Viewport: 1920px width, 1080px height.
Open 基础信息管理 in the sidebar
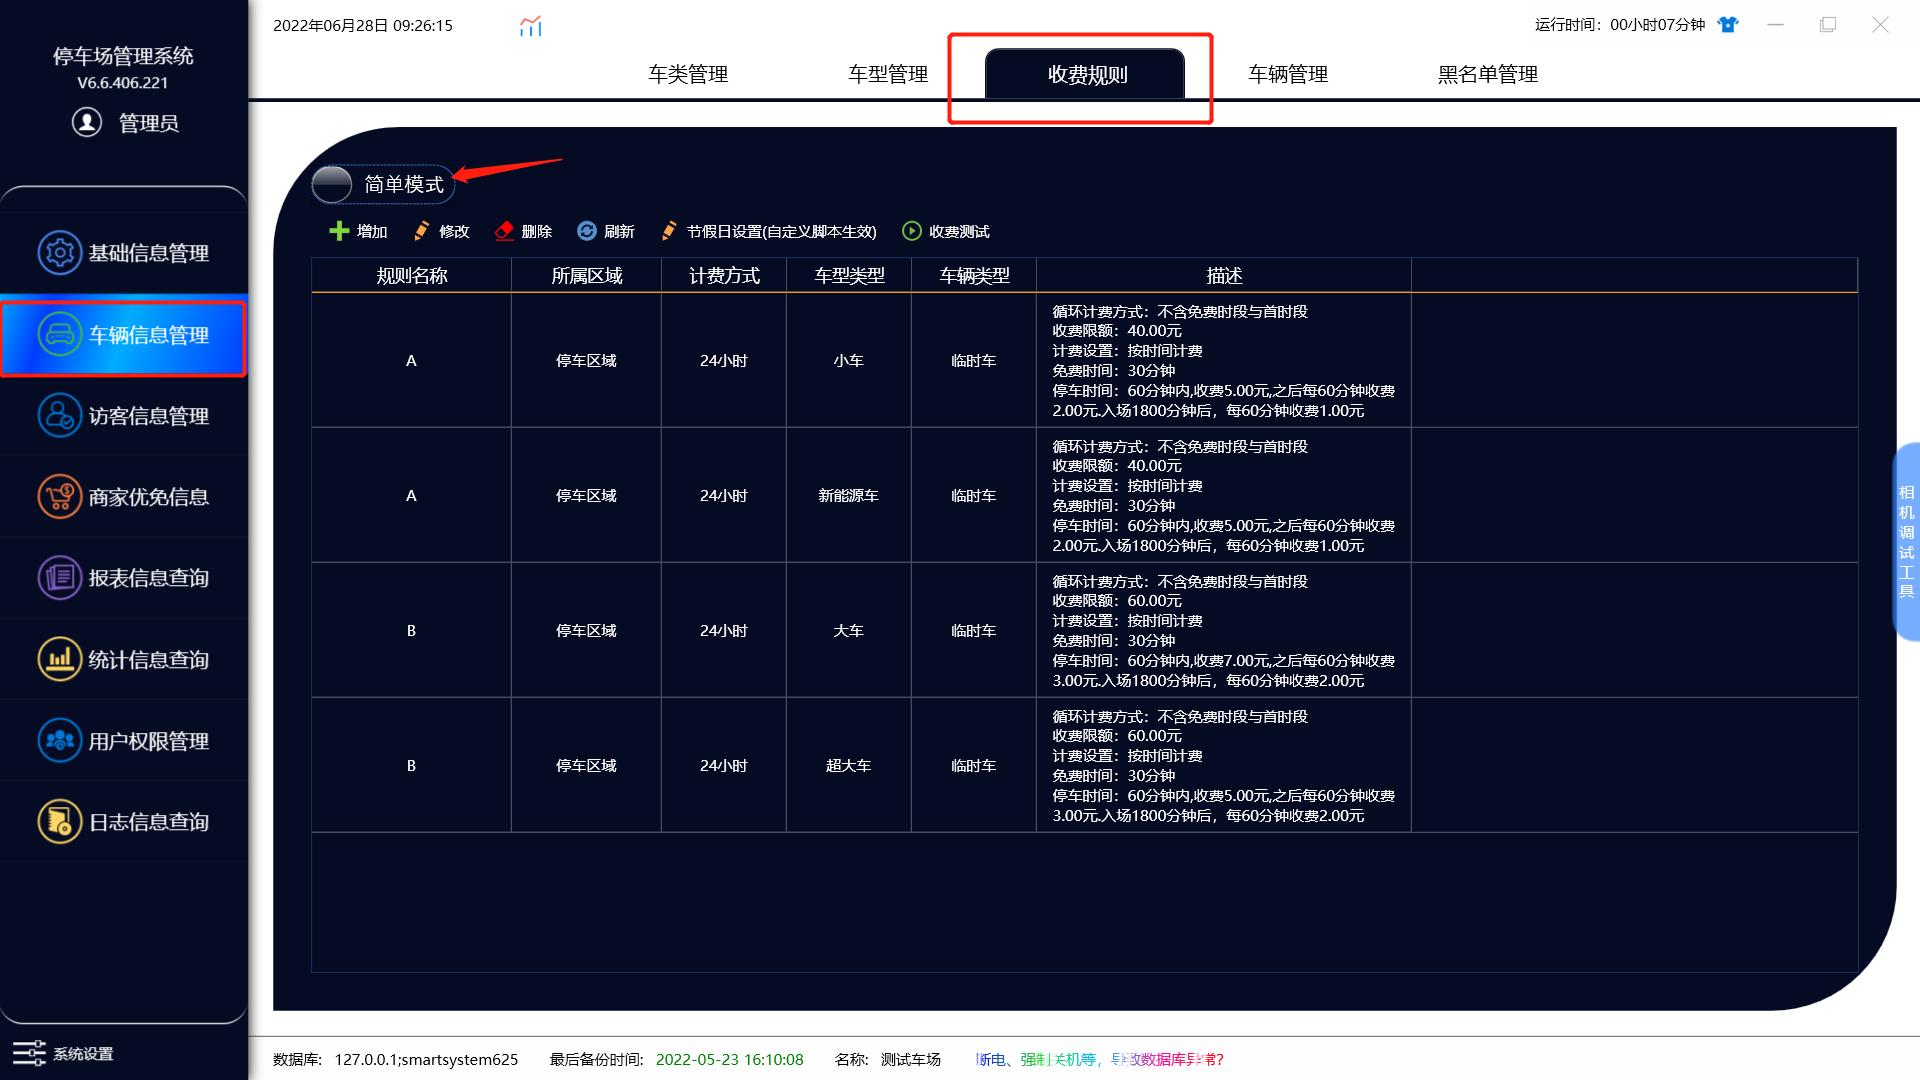coord(123,253)
